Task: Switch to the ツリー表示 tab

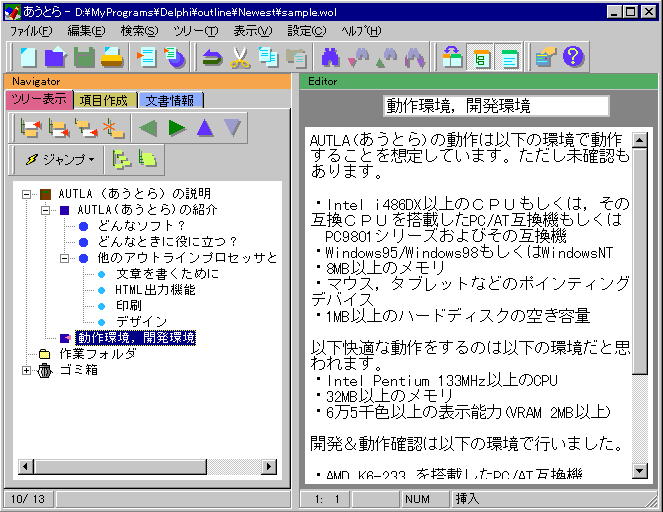Action: (x=39, y=99)
